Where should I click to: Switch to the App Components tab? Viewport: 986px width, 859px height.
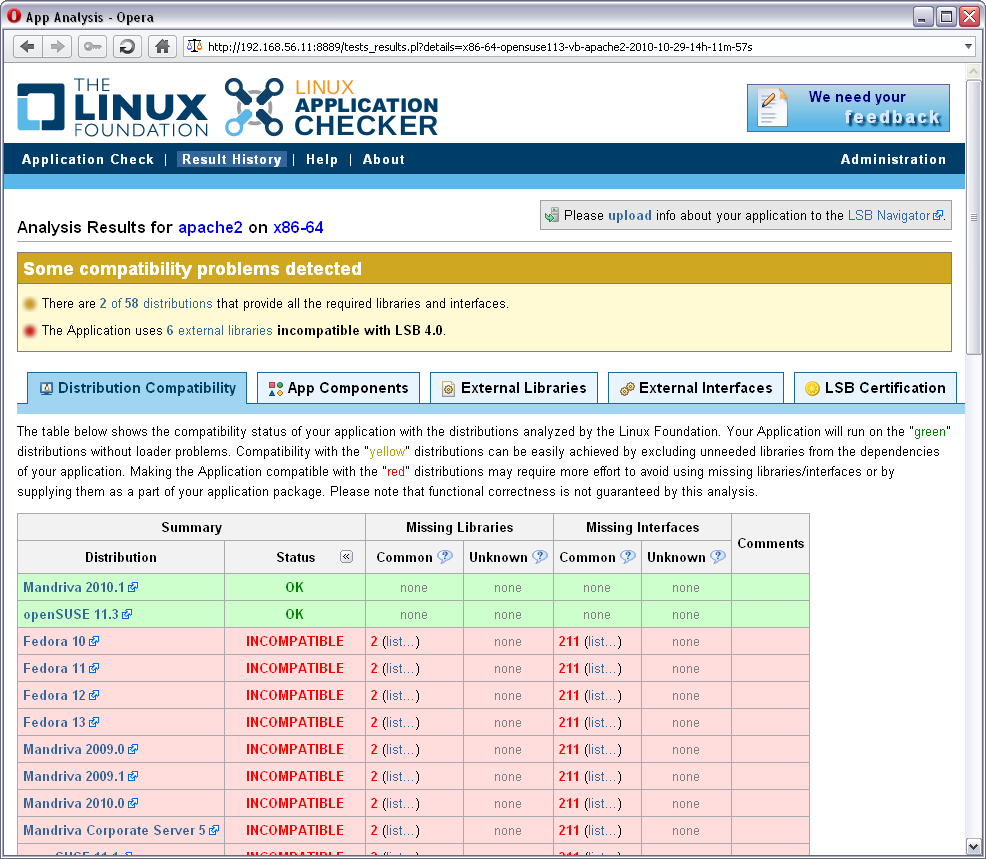338,388
